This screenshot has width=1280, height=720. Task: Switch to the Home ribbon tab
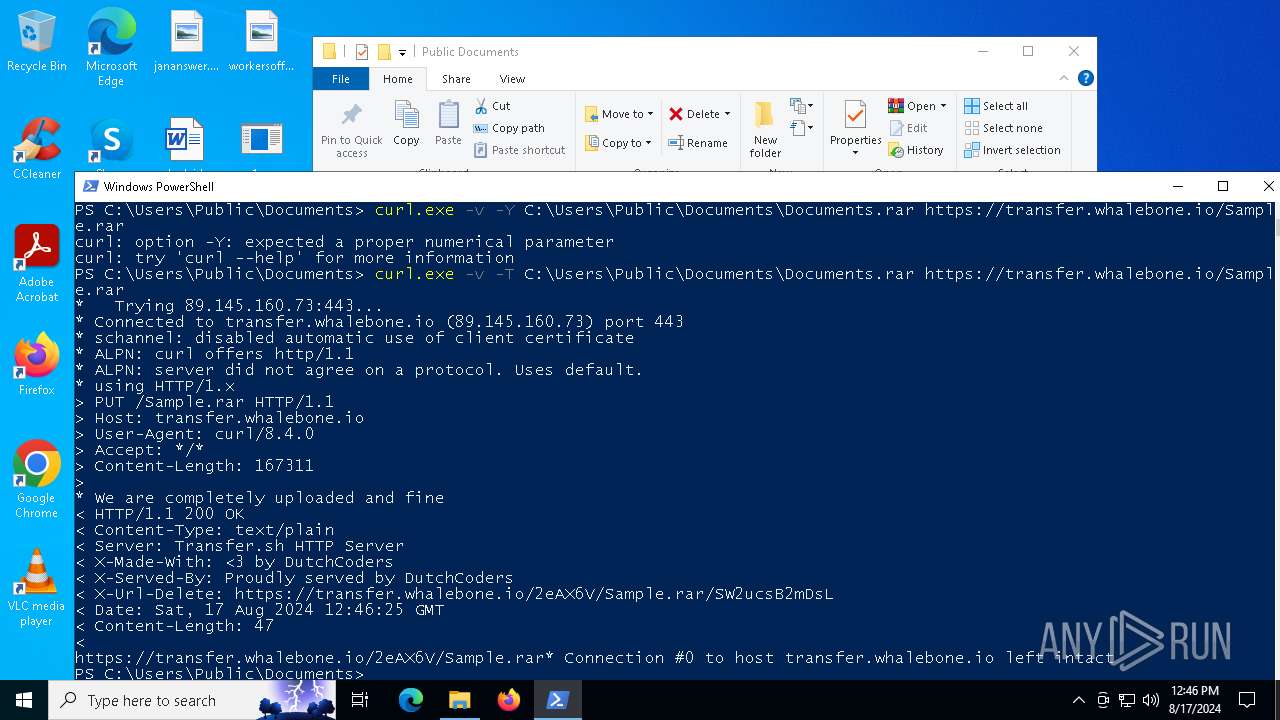point(397,78)
